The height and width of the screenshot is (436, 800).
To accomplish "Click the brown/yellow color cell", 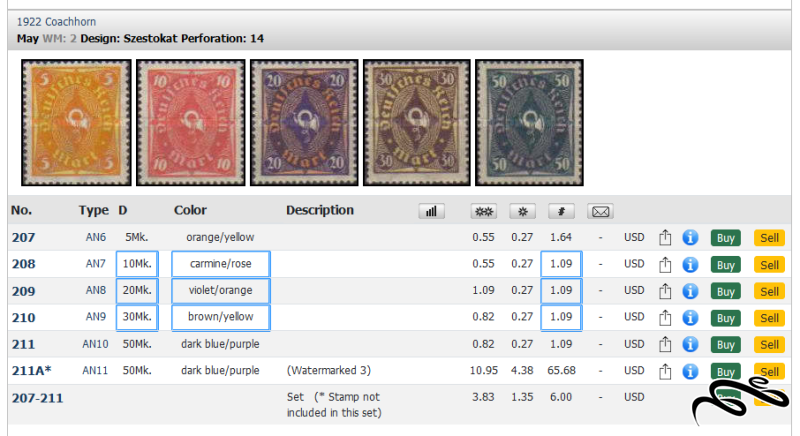I will (220, 317).
